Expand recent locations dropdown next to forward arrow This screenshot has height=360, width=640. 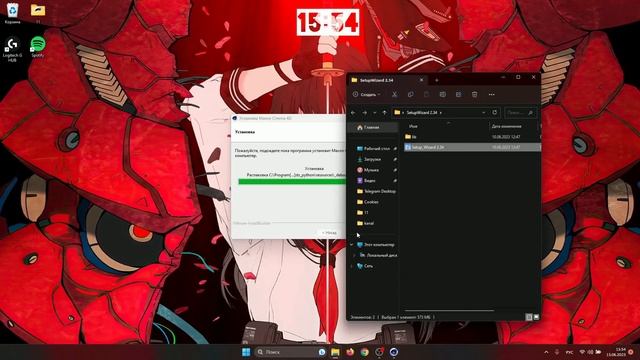pyautogui.click(x=375, y=113)
